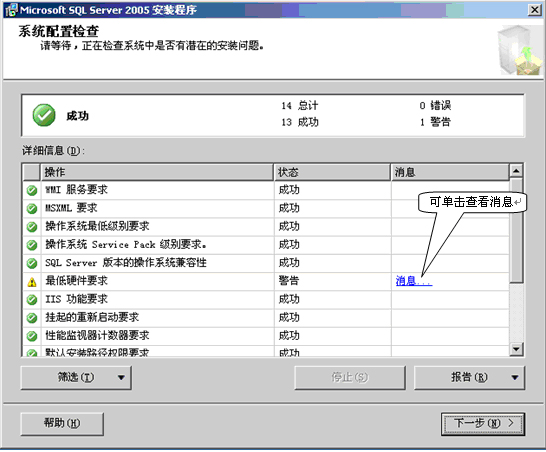Click the scrollbar up arrow in details list
Viewport: 546px width, 452px height.
click(x=516, y=171)
